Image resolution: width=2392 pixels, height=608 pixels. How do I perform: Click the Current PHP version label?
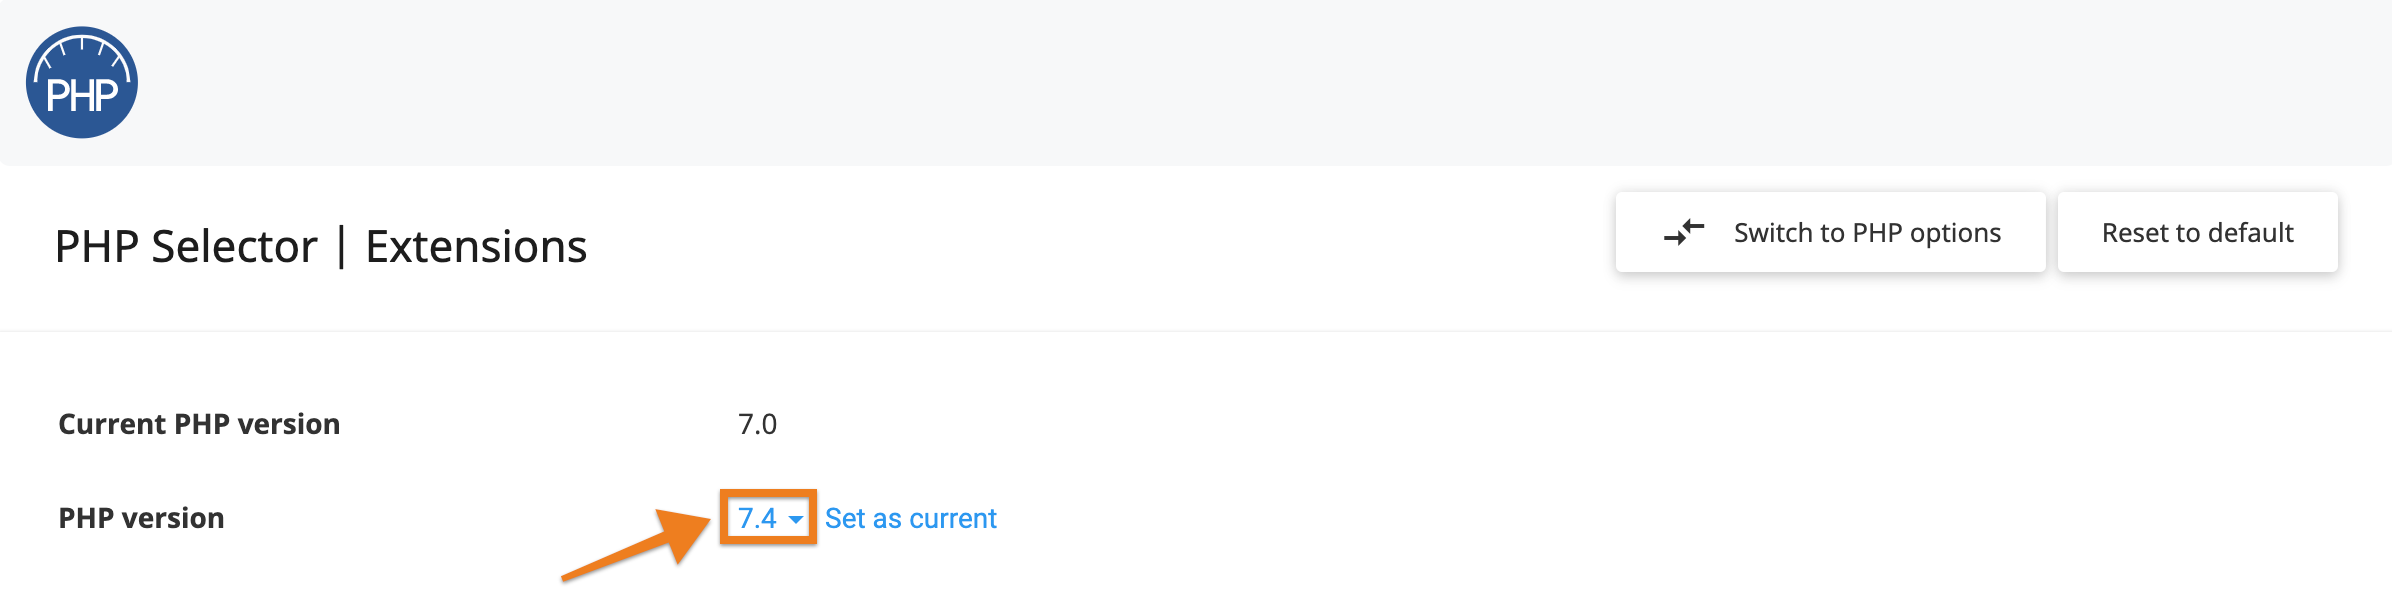coord(198,423)
